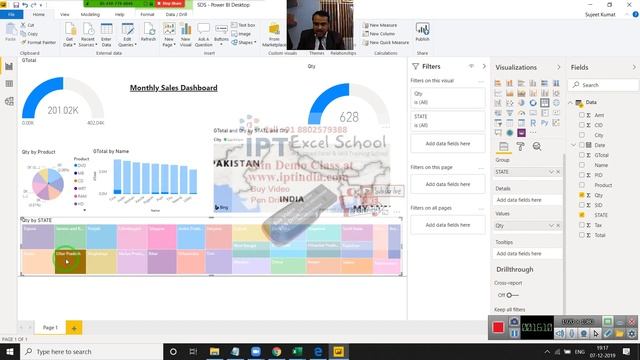Open Recent Sources in the ribbon
Image resolution: width=640 pixels, height=360 pixels.
coord(88,34)
